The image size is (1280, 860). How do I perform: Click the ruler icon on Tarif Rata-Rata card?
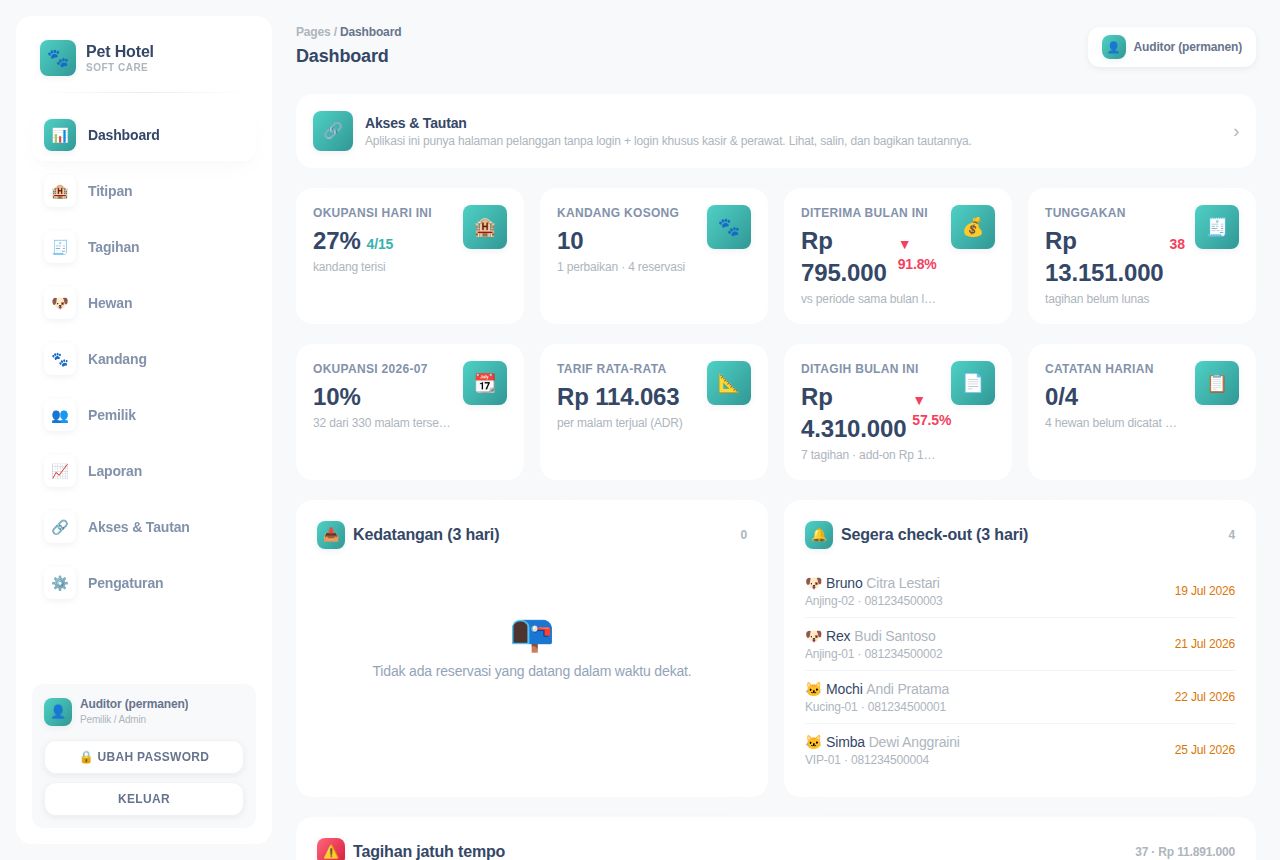[x=729, y=383]
